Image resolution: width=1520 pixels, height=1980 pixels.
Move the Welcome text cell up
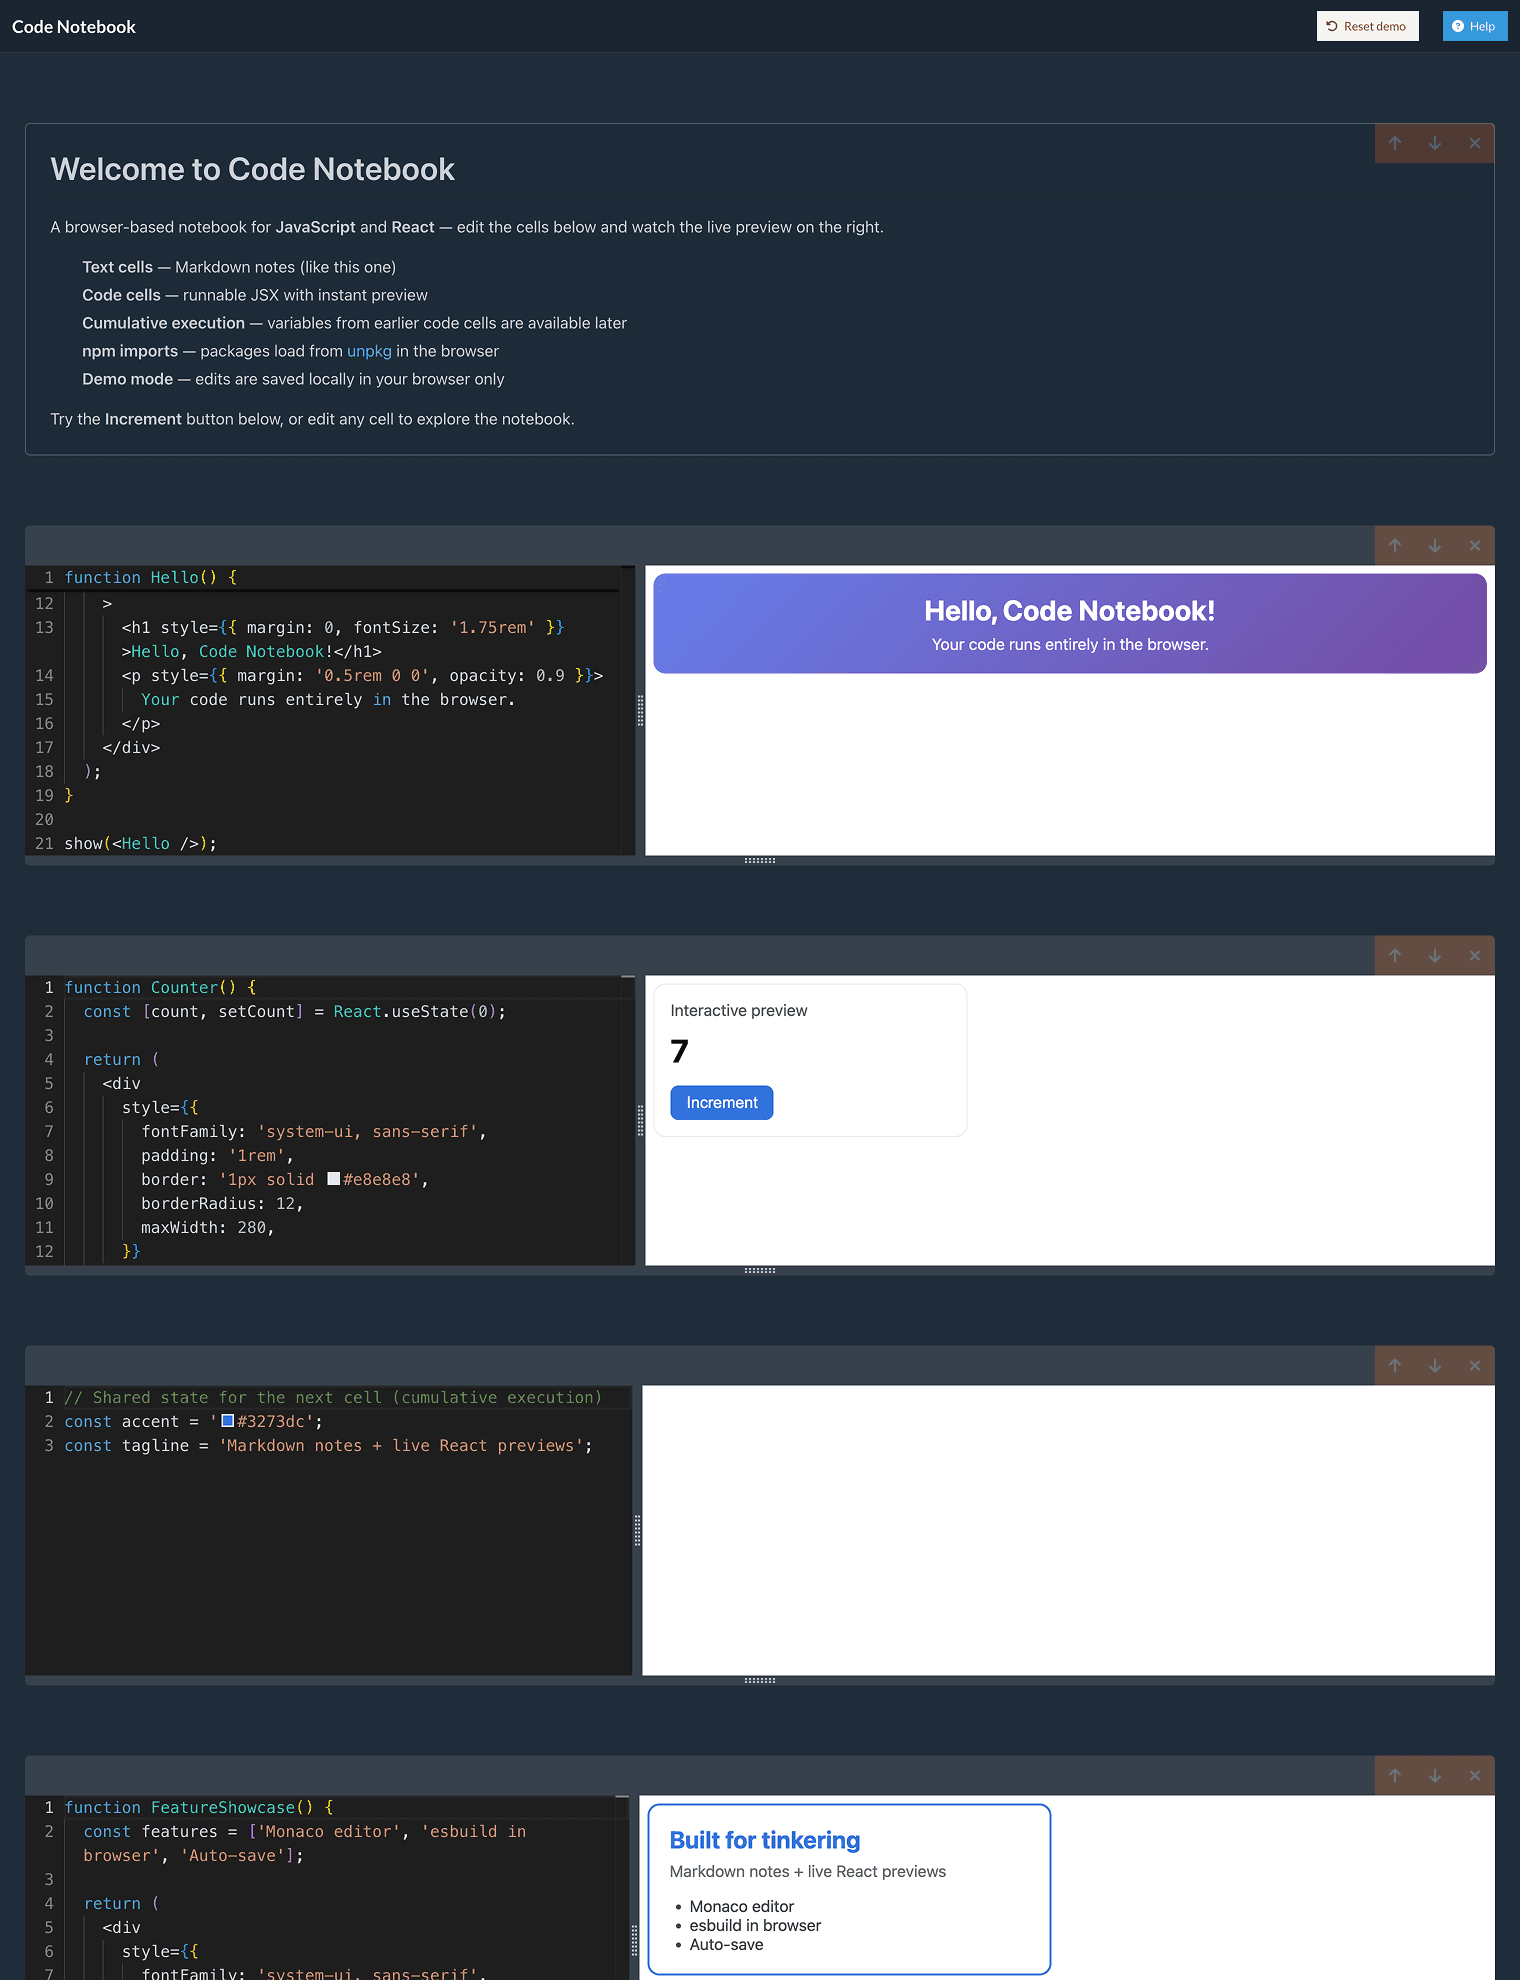pyautogui.click(x=1395, y=143)
